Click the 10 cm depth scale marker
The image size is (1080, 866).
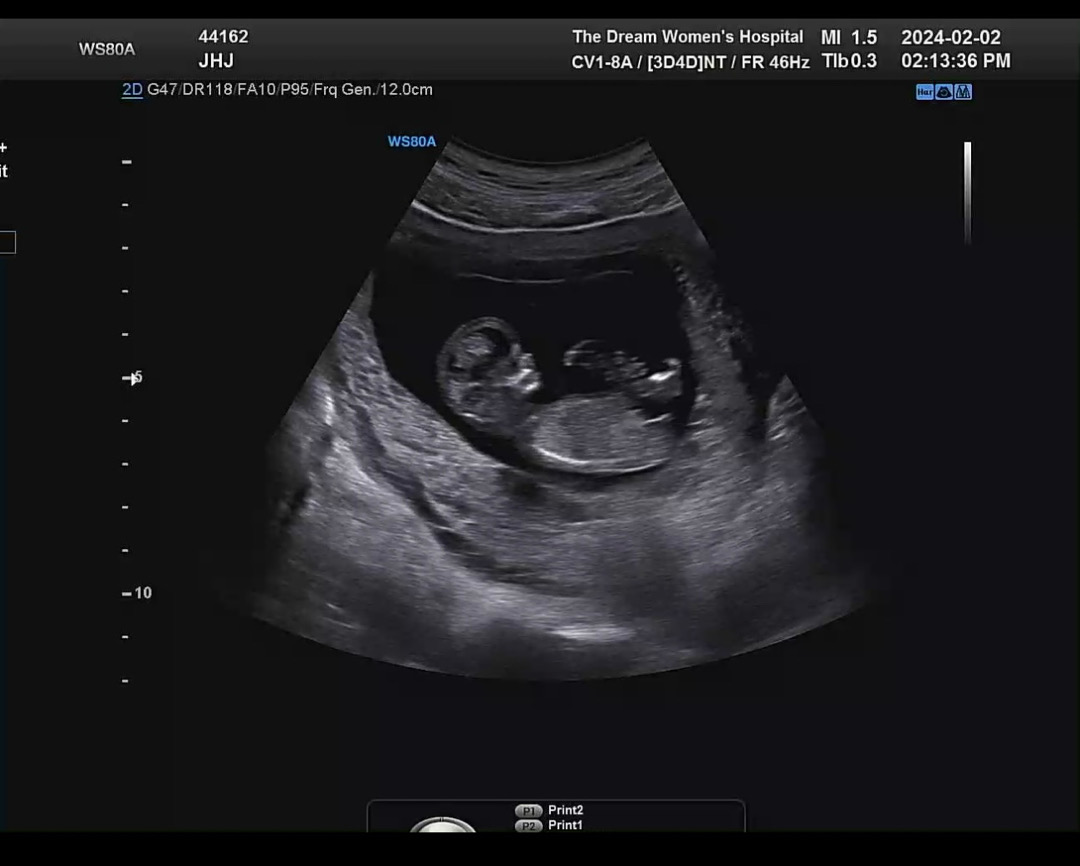click(138, 593)
